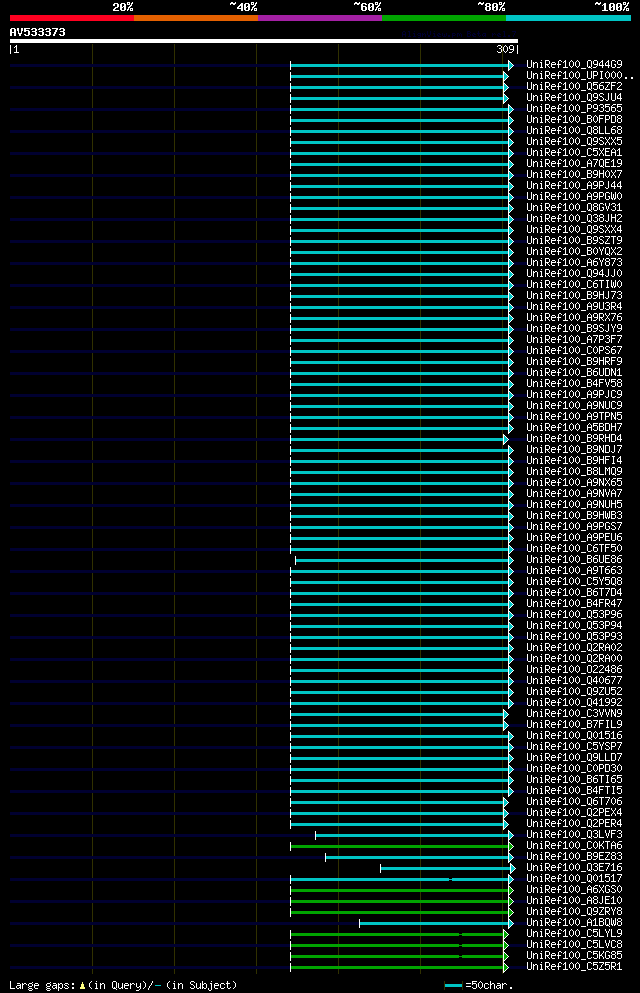
Task: Click the white query sequence bar
Action: (264, 41)
